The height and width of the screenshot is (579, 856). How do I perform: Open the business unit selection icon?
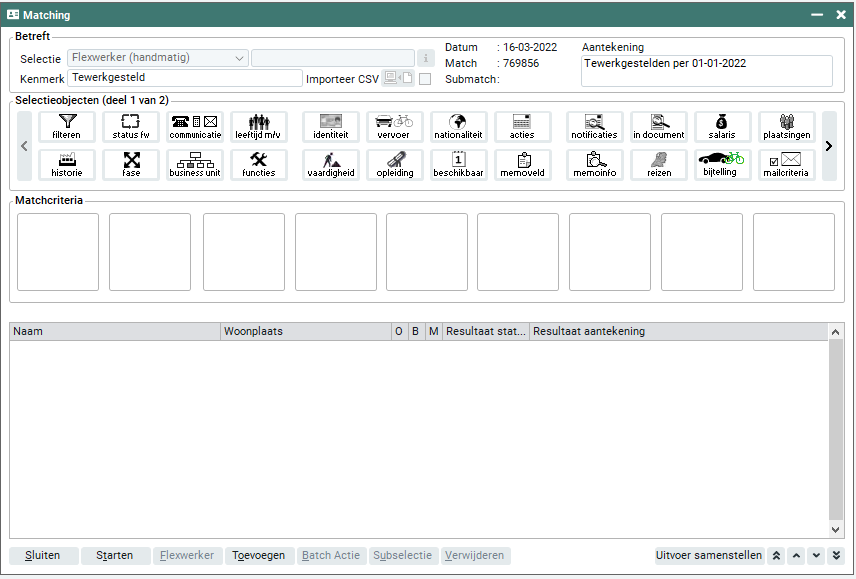(x=195, y=165)
